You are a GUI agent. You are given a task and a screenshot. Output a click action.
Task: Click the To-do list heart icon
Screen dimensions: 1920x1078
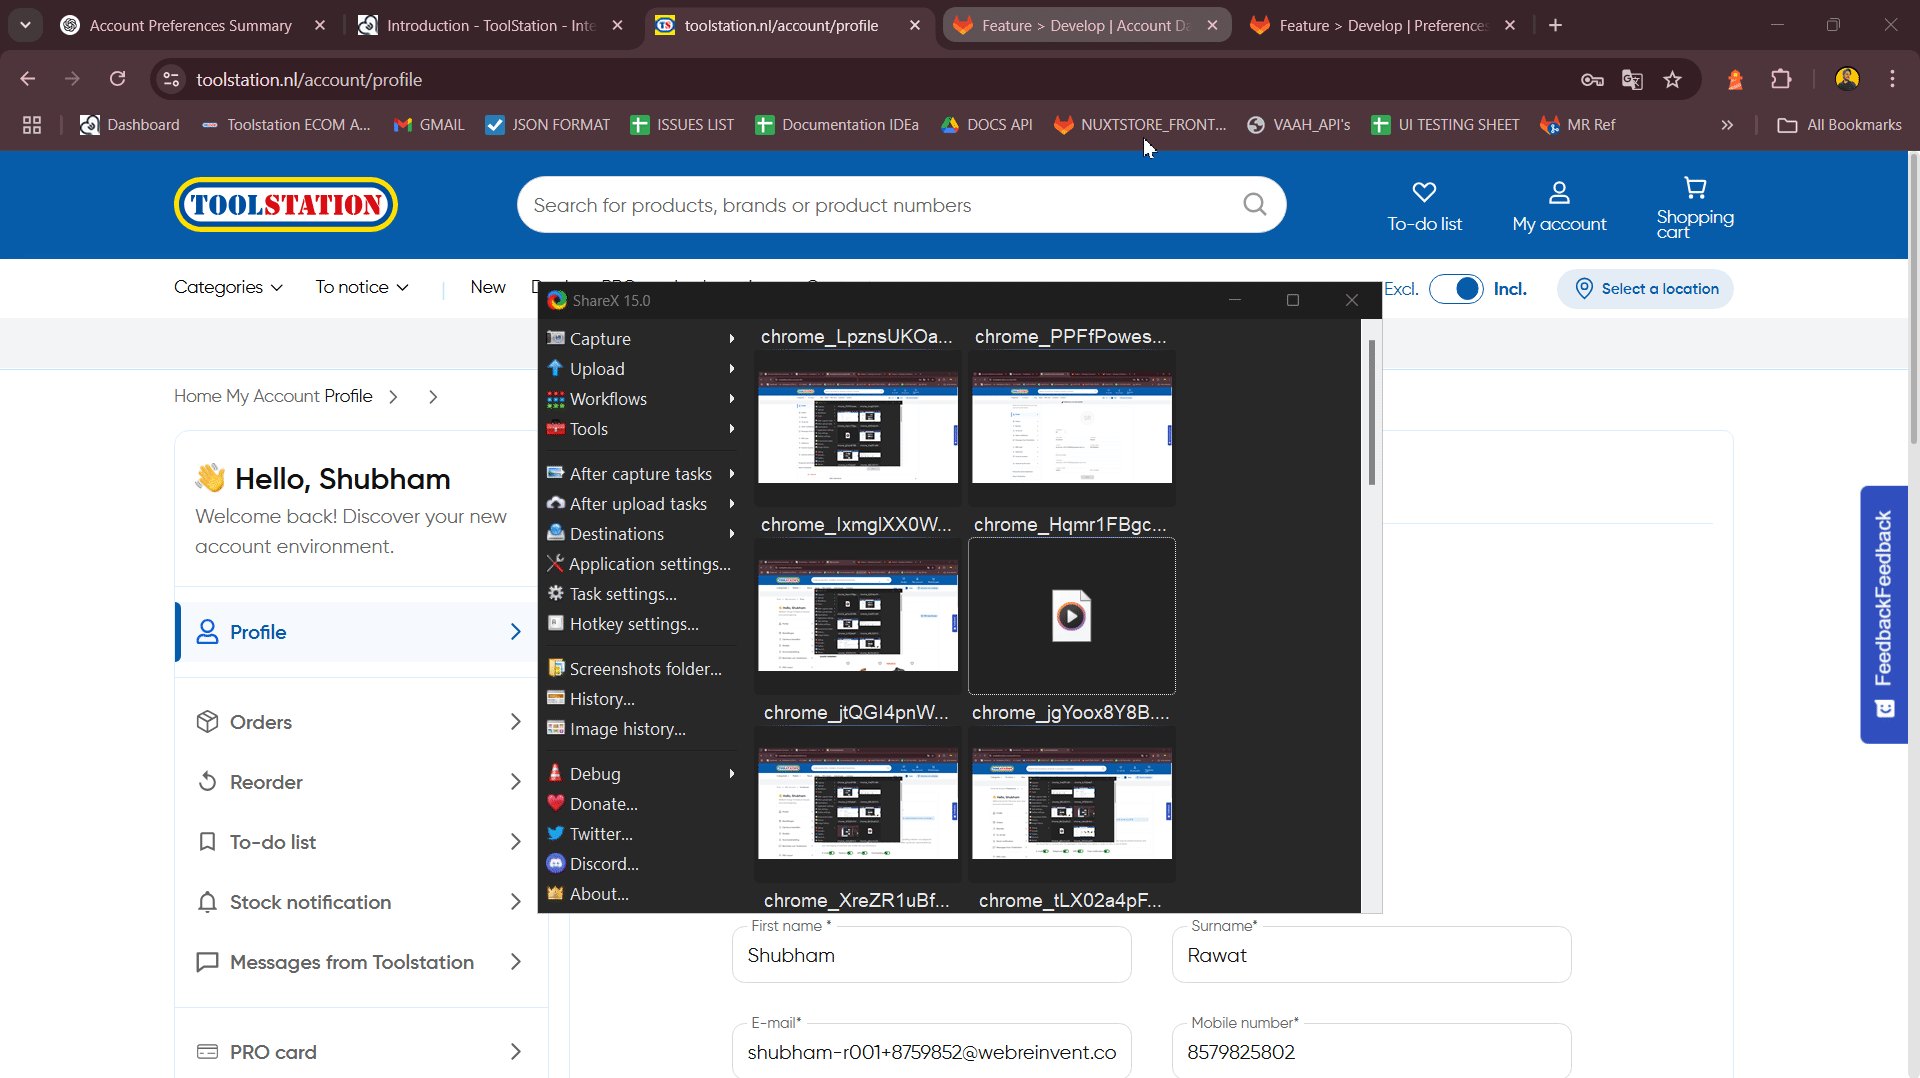click(1424, 192)
